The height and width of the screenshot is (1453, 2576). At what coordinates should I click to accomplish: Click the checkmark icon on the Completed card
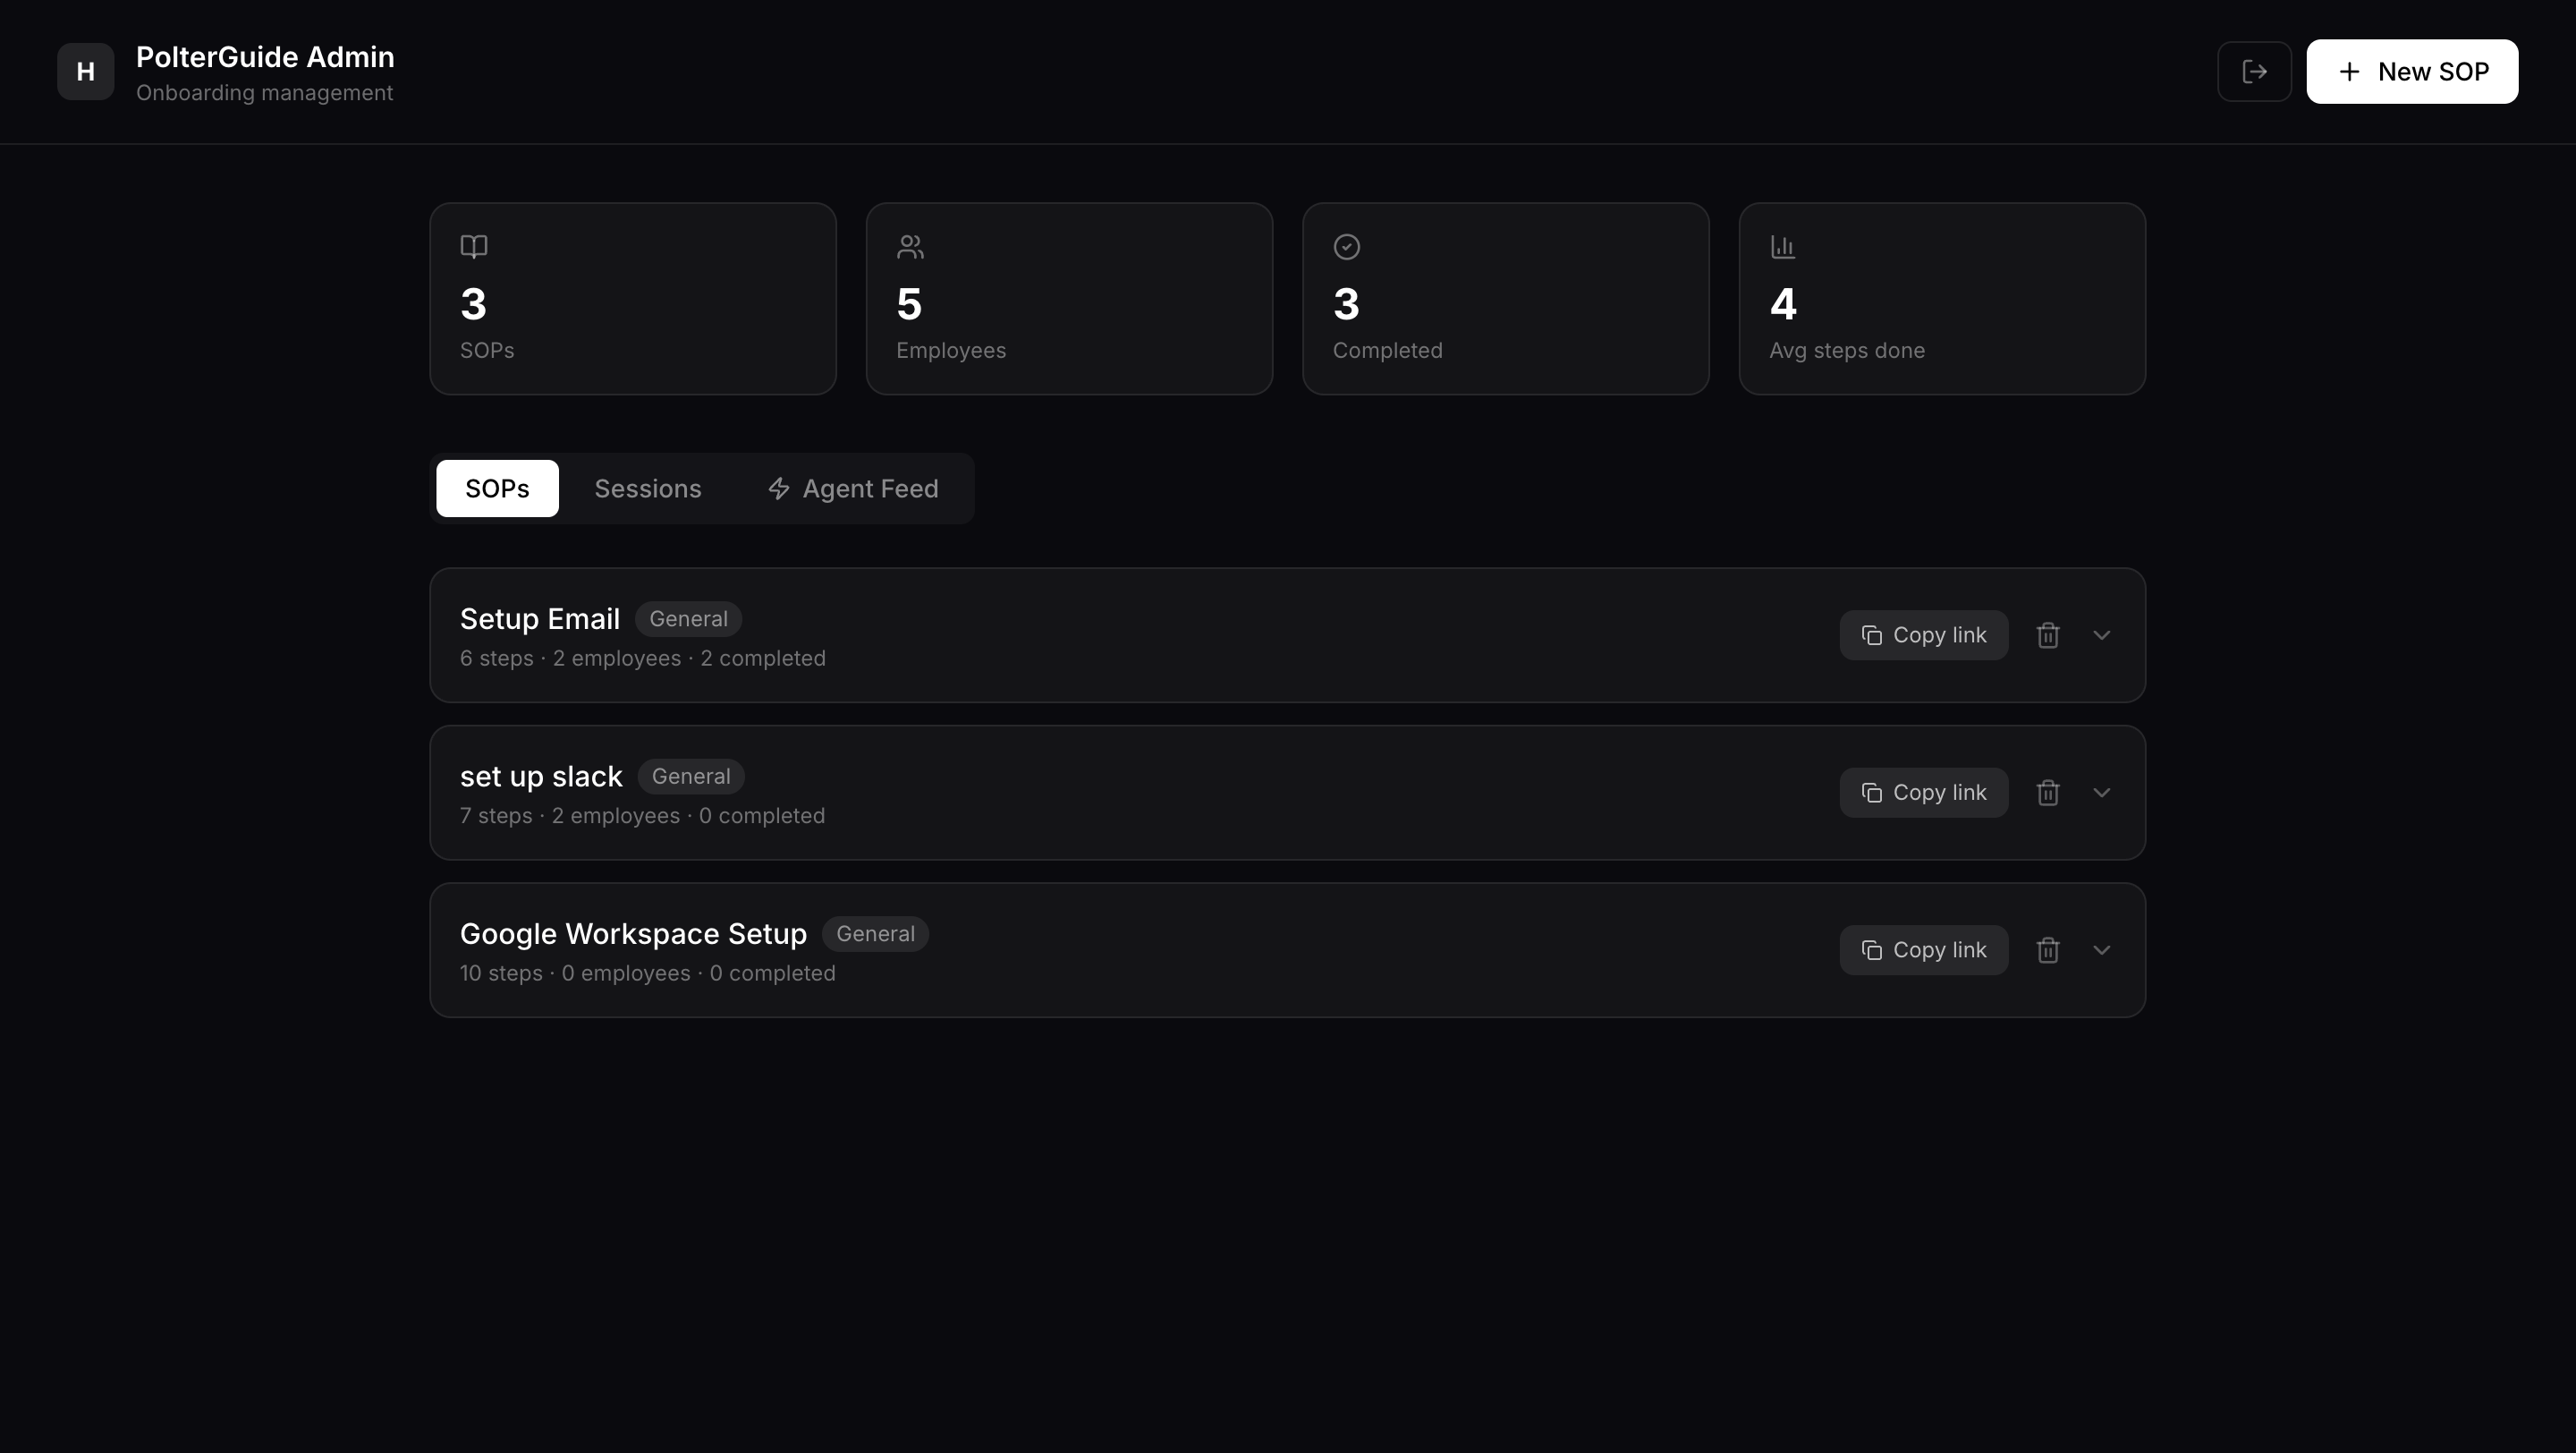point(1346,246)
